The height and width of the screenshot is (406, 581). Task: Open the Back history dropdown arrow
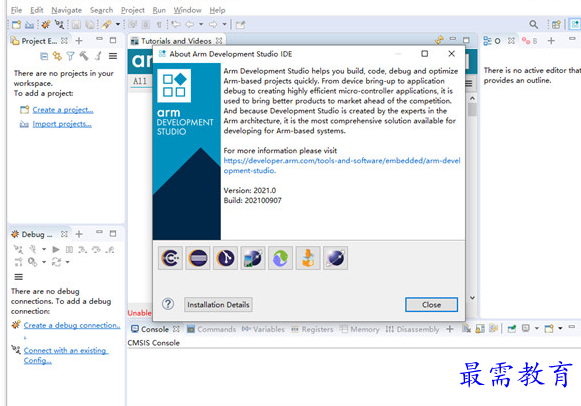pos(201,24)
